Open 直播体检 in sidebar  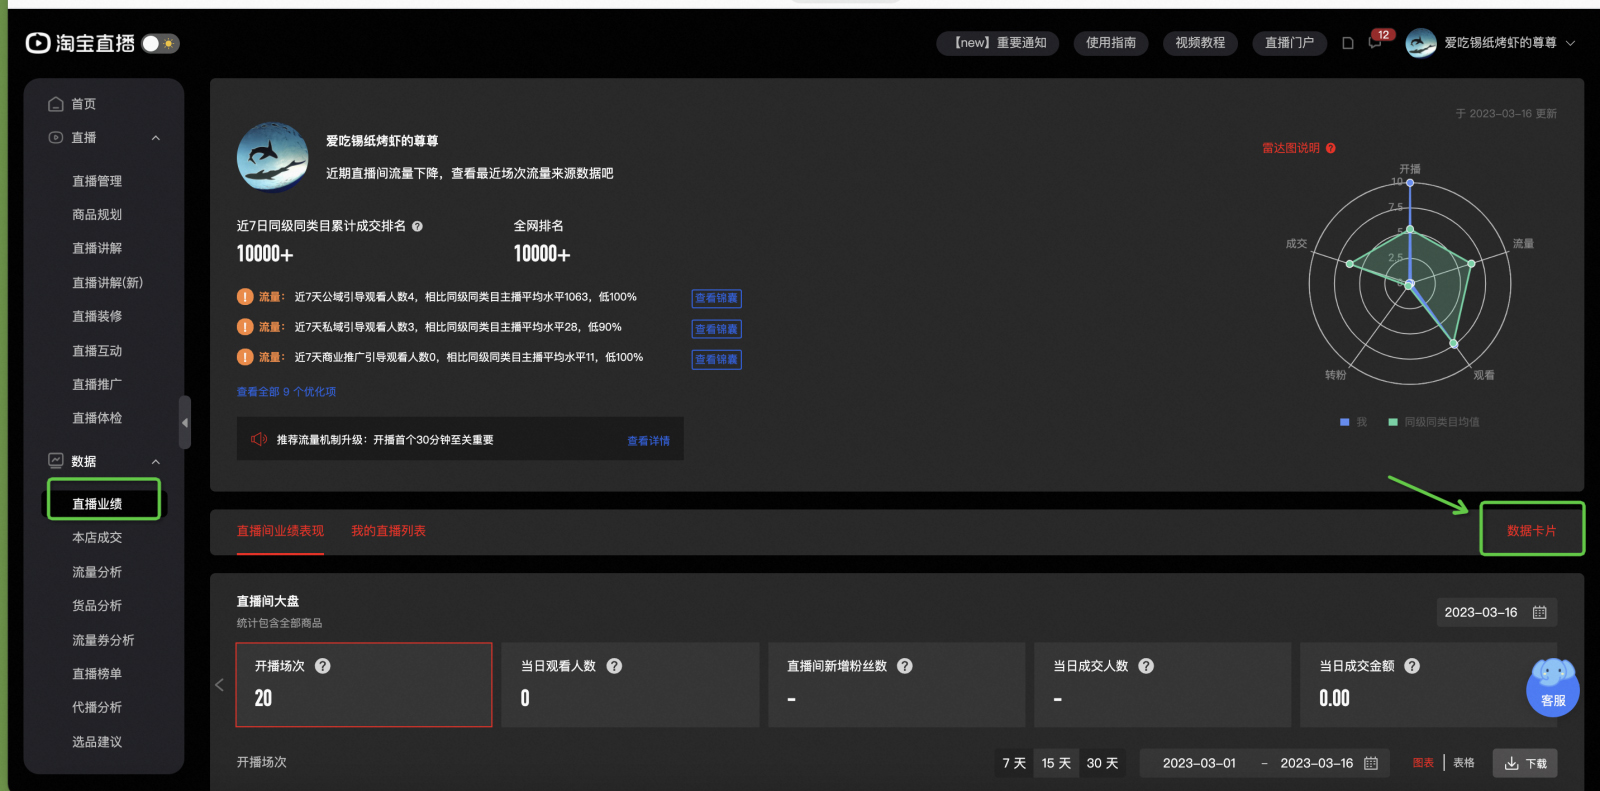click(97, 418)
